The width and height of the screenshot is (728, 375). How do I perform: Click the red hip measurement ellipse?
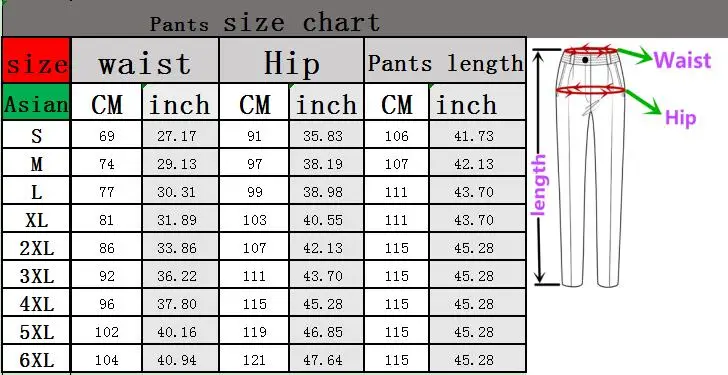(x=591, y=90)
